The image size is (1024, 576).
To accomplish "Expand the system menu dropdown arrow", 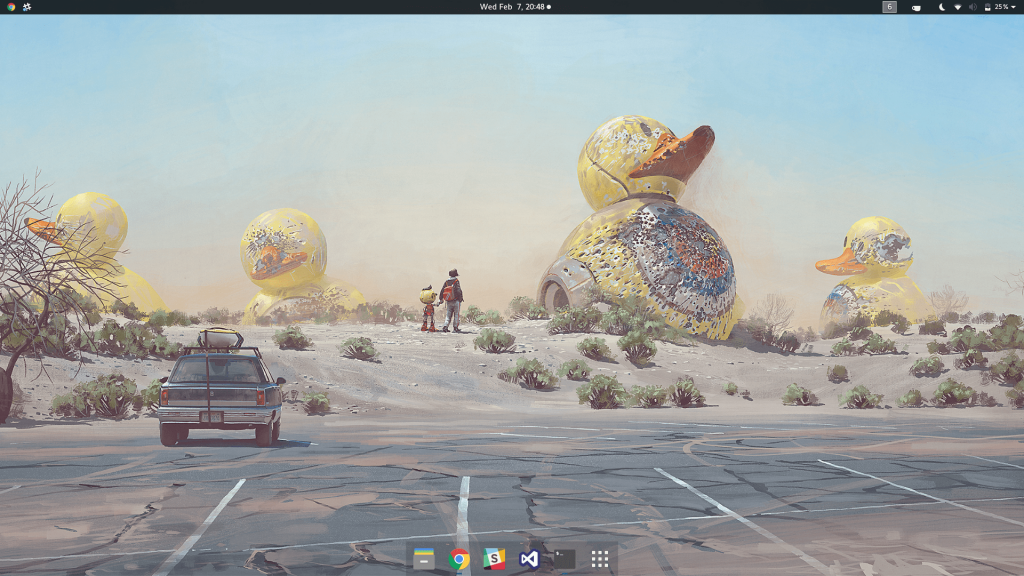I will 1014,7.
